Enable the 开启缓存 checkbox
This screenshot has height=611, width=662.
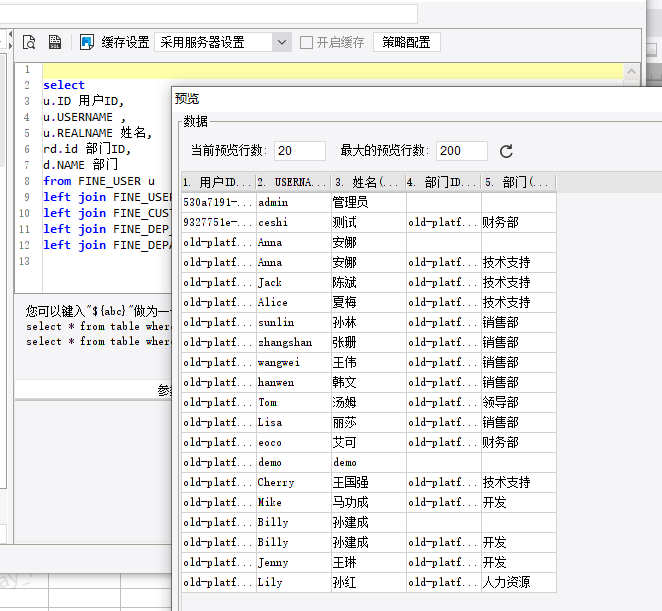306,42
